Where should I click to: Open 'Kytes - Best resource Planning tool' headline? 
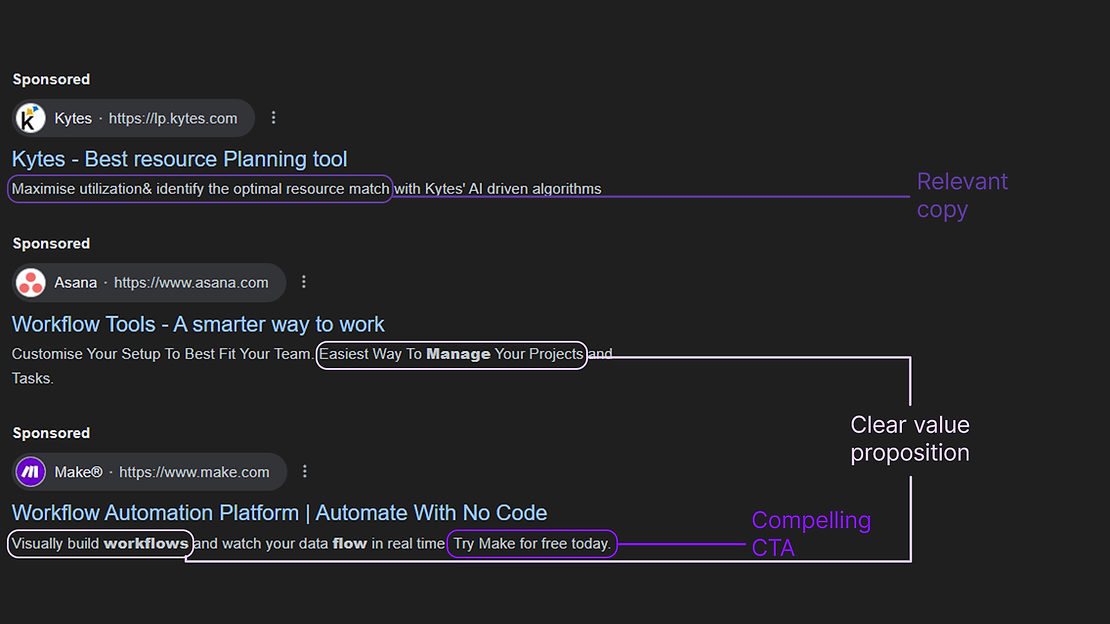point(179,159)
